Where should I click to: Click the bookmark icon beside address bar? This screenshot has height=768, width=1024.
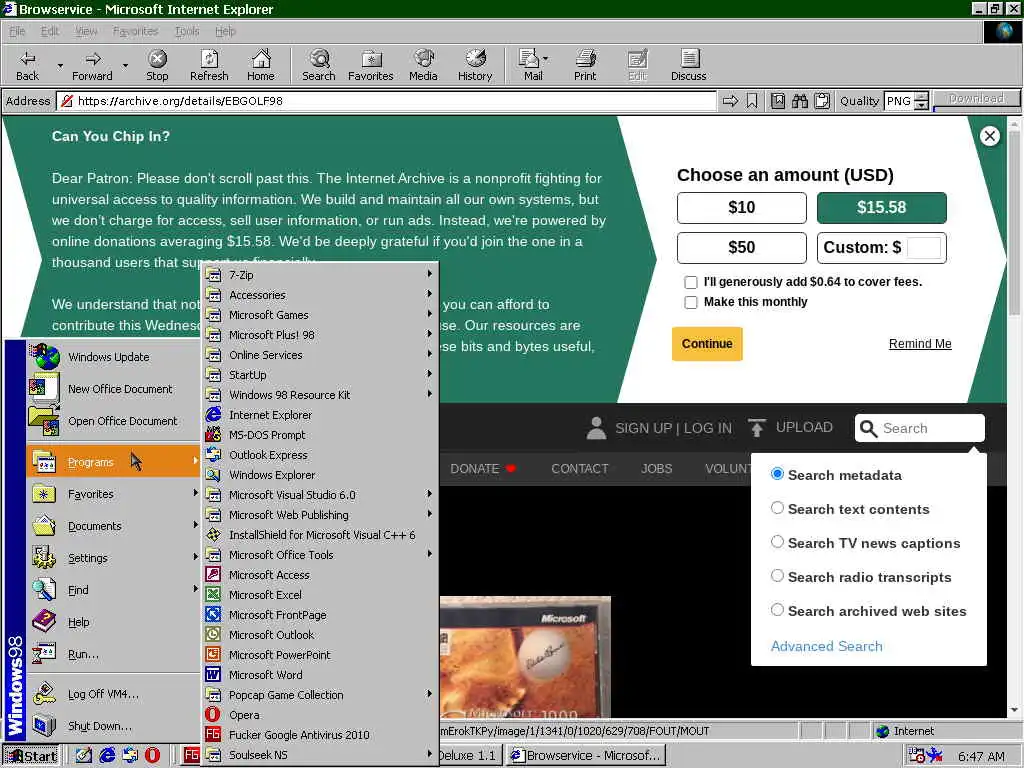coord(752,101)
